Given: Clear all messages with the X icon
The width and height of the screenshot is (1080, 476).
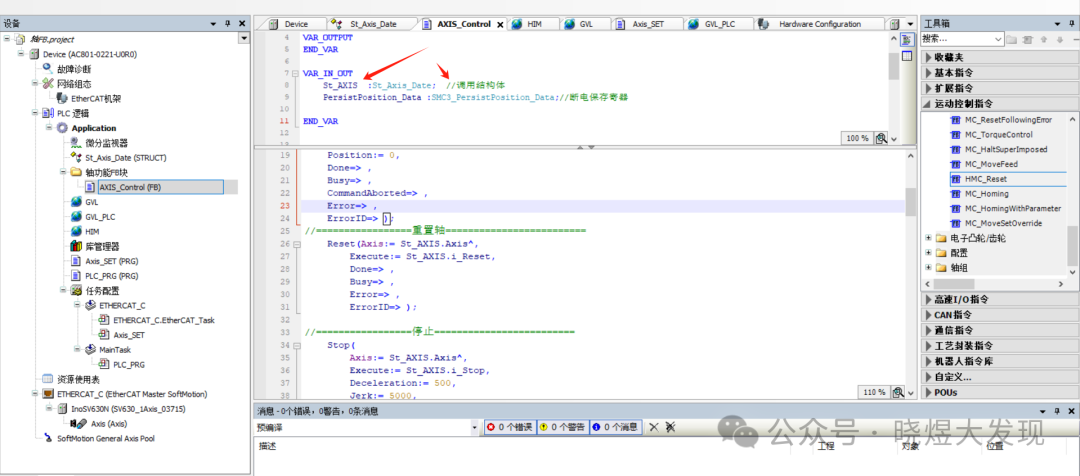Looking at the screenshot, I should [653, 427].
